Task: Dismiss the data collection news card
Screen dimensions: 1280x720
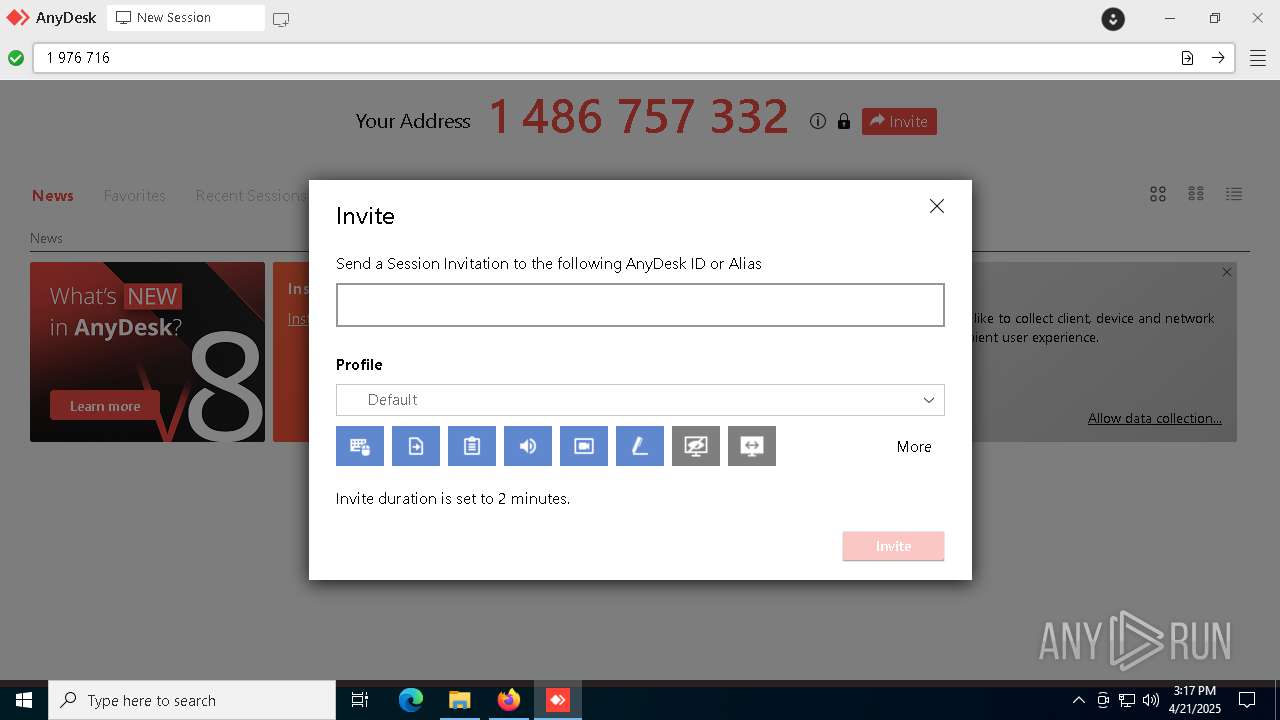Action: point(1227,272)
